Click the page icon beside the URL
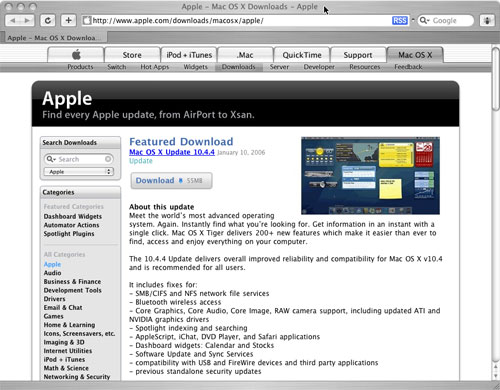Image resolution: width=500 pixels, height=390 pixels. pyautogui.click(x=87, y=21)
